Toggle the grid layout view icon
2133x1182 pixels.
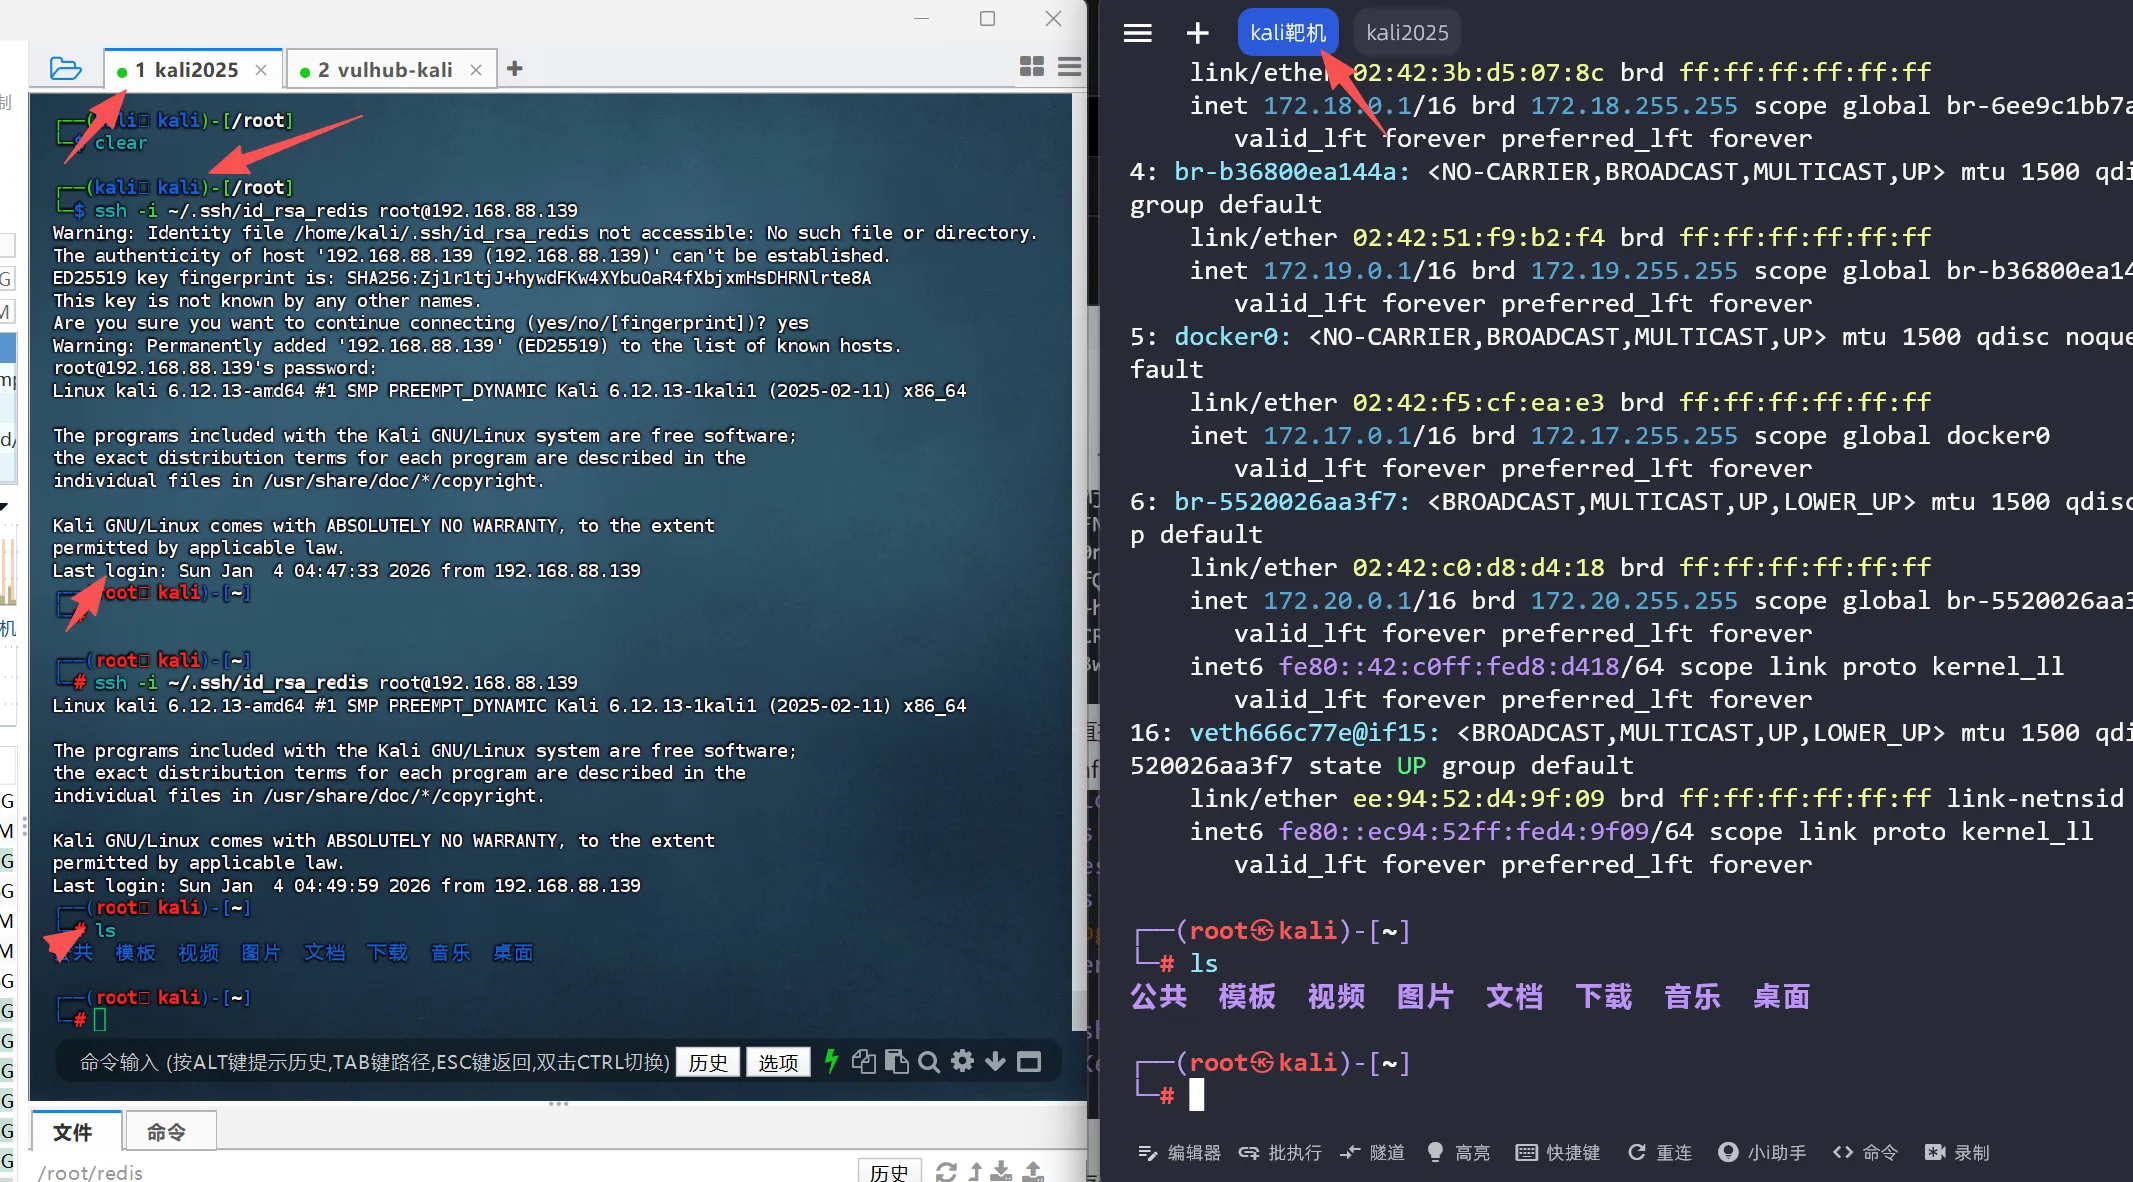click(x=1031, y=67)
